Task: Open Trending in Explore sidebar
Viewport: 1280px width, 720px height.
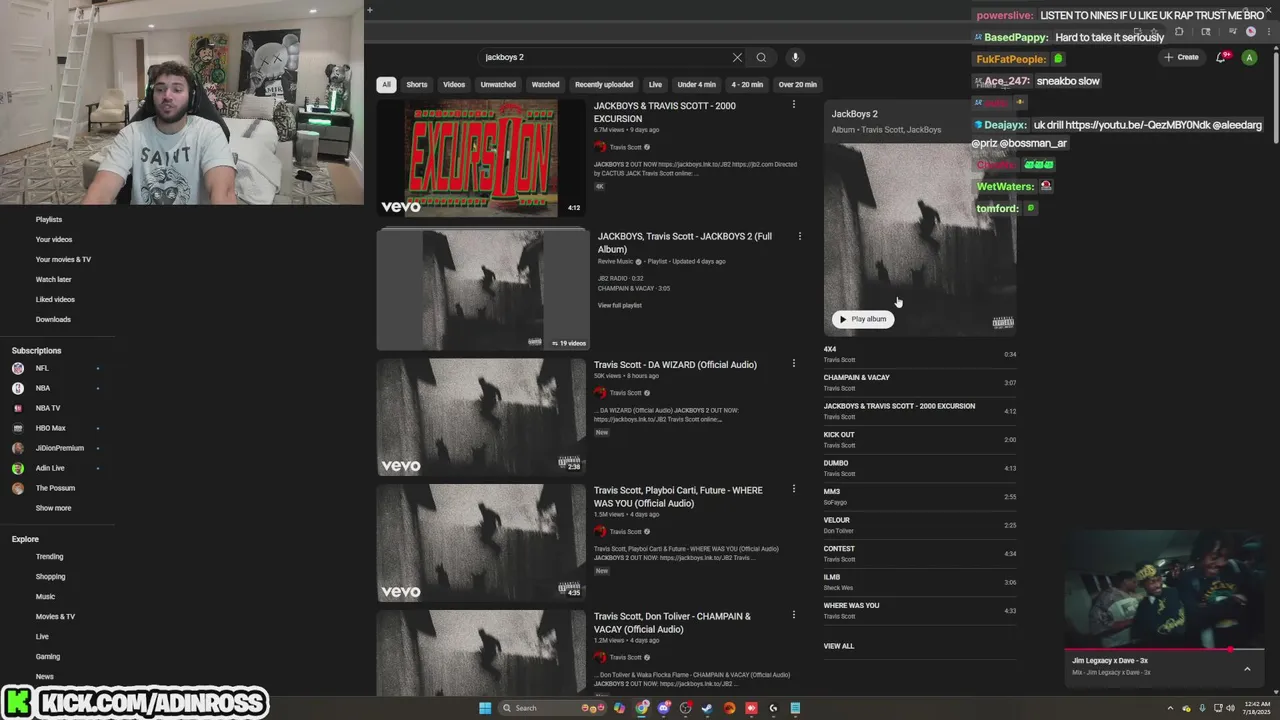Action: tap(49, 556)
